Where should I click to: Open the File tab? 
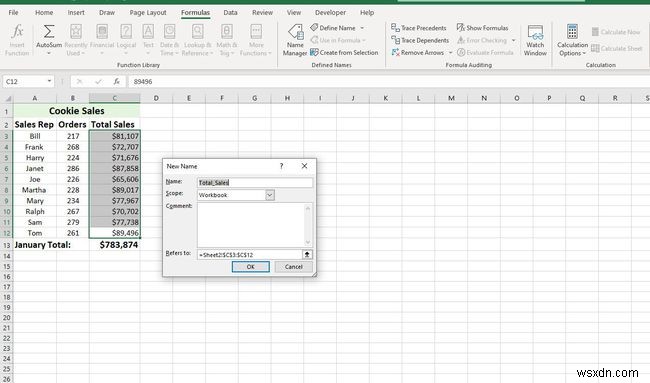[13, 12]
